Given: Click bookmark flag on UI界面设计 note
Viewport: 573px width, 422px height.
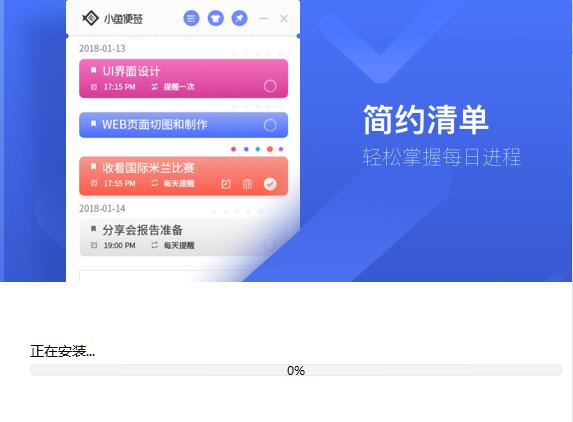Looking at the screenshot, I should tap(94, 70).
